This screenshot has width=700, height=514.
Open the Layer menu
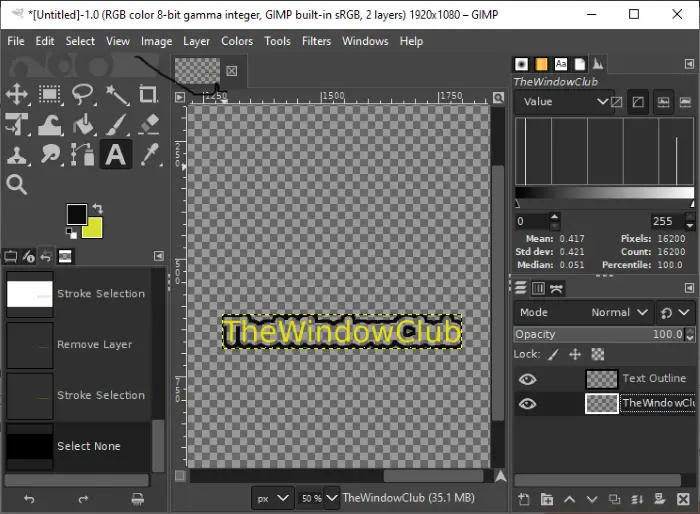click(196, 41)
